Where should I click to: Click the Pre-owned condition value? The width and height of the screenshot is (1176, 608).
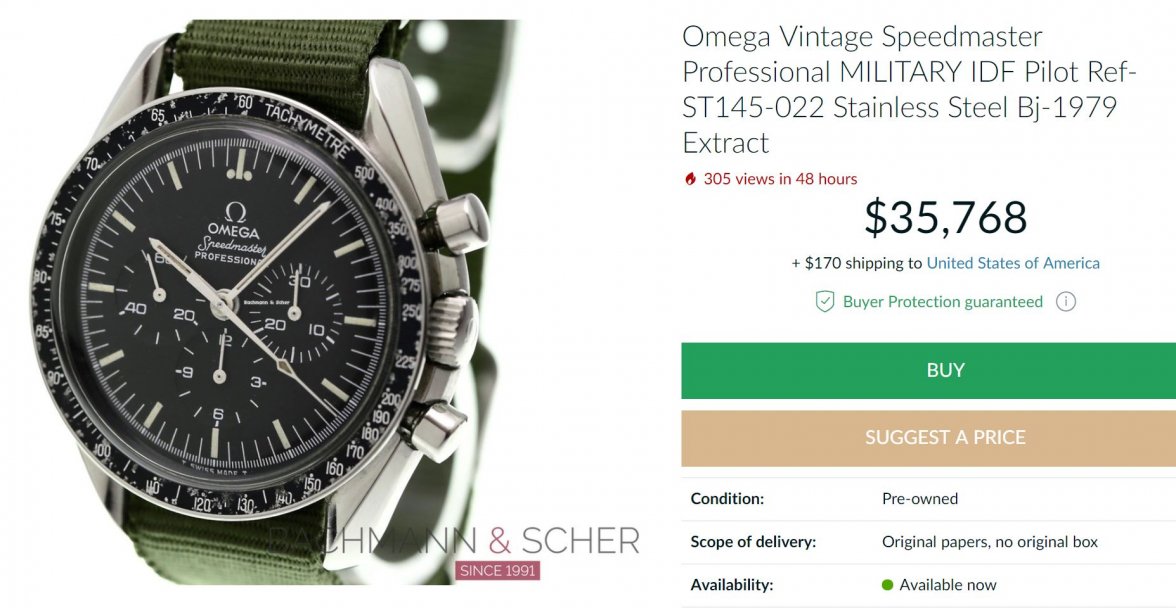(x=919, y=498)
